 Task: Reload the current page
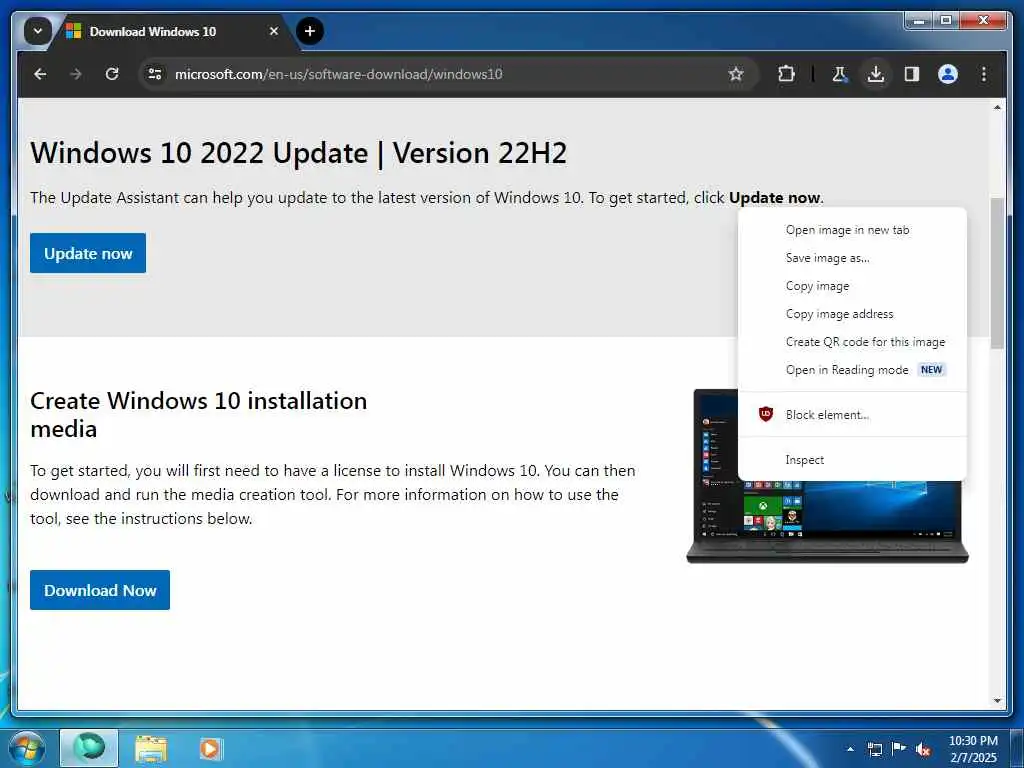(112, 74)
